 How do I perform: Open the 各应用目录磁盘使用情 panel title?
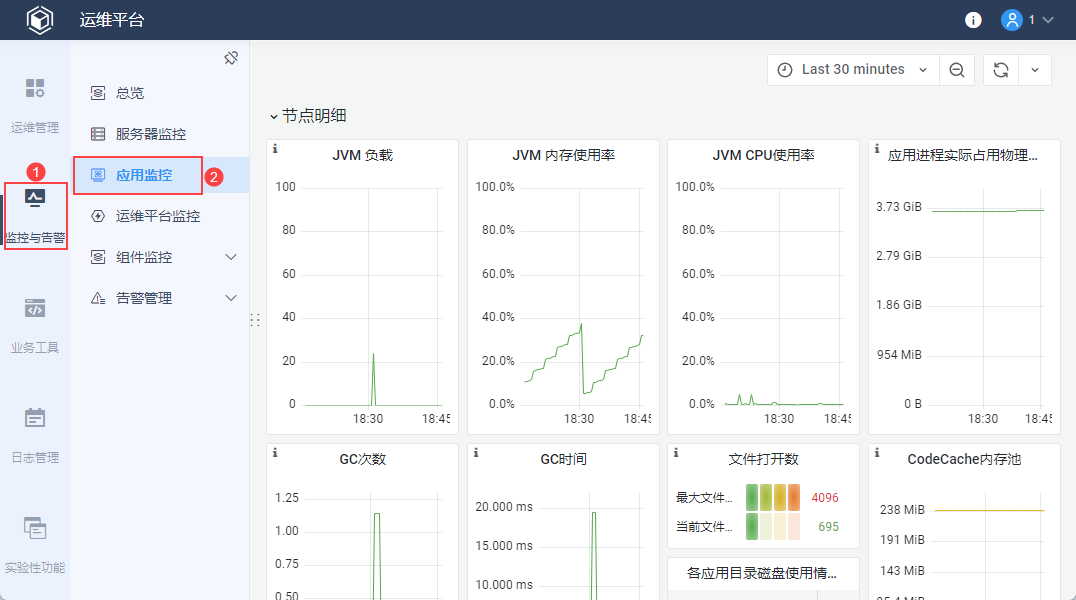[x=762, y=573]
